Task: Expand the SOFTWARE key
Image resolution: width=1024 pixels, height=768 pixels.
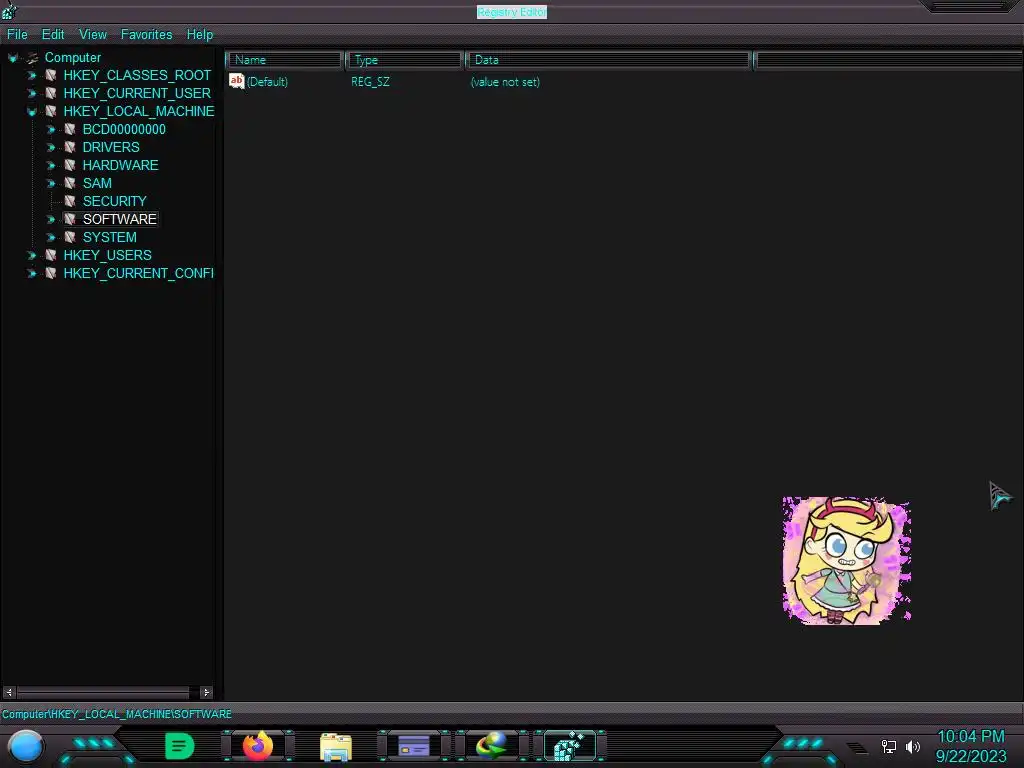Action: pos(50,219)
